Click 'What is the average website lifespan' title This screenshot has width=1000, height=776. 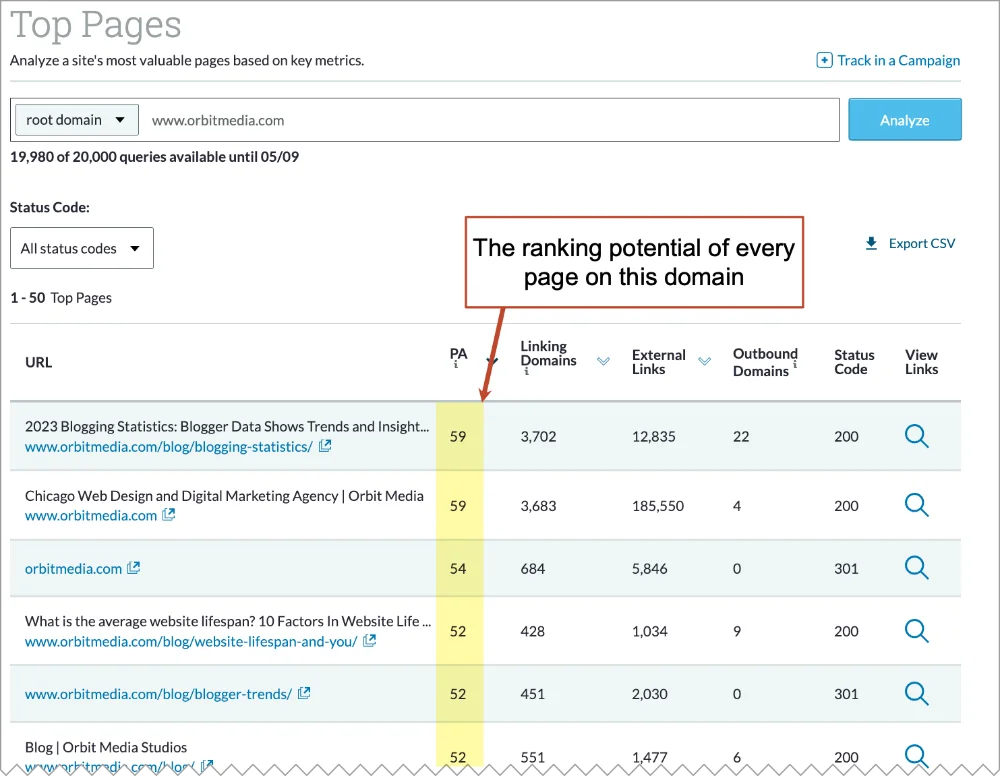coord(228,621)
